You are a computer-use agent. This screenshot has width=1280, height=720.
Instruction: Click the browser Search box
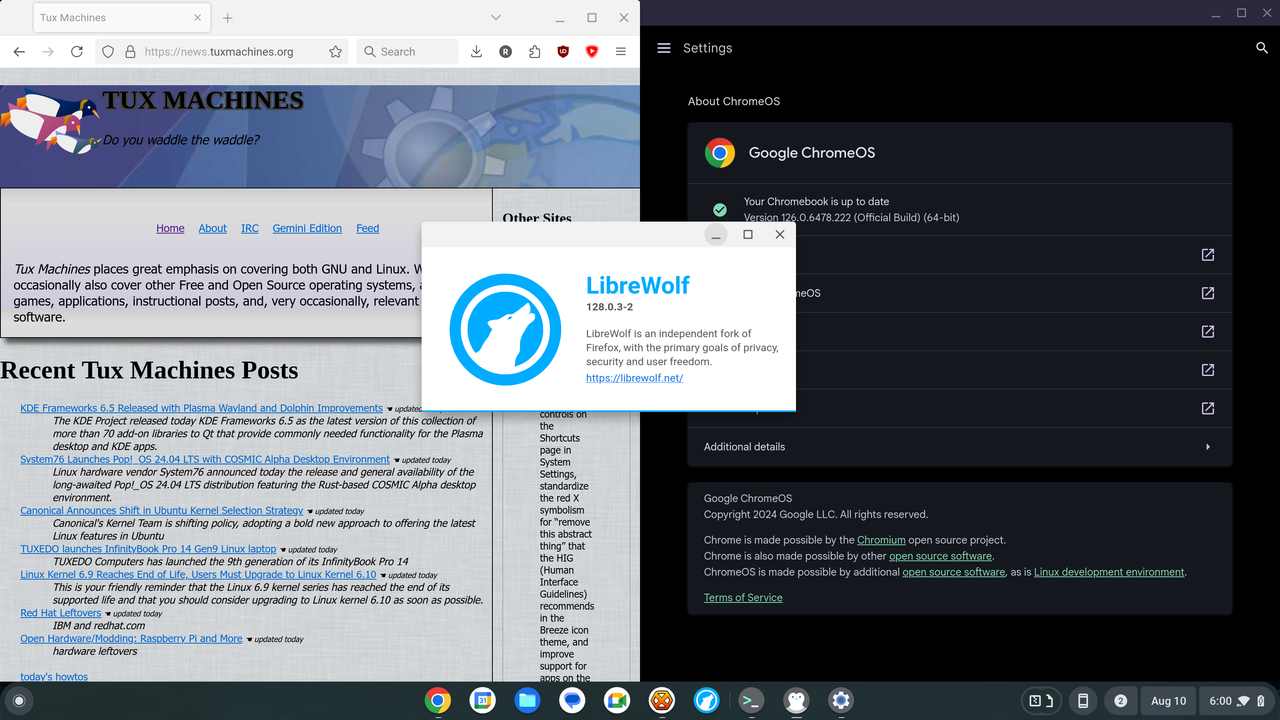point(406,52)
